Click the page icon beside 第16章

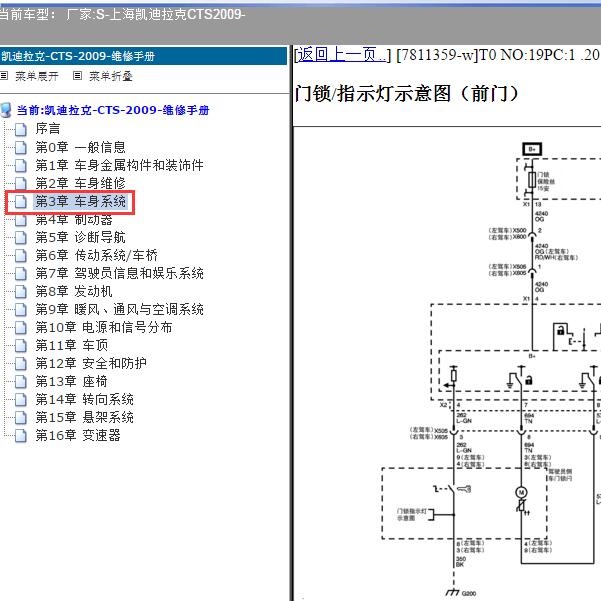pos(21,436)
